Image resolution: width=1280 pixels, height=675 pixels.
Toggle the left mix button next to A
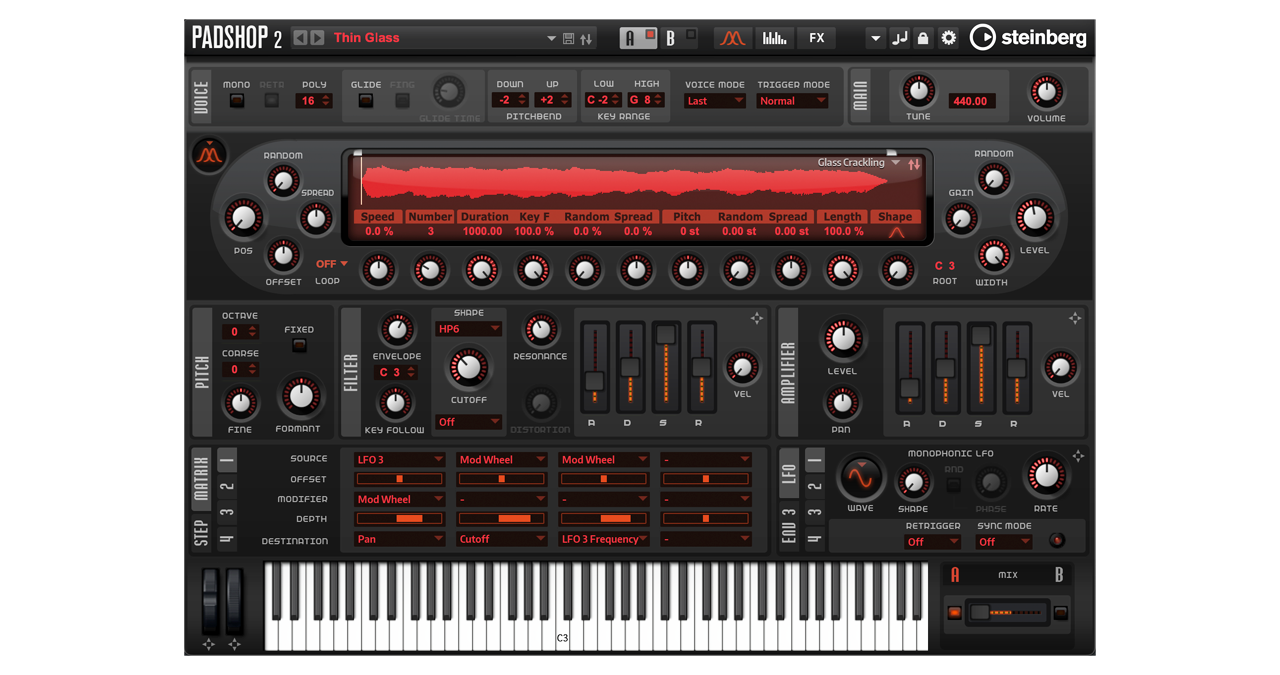tap(955, 612)
